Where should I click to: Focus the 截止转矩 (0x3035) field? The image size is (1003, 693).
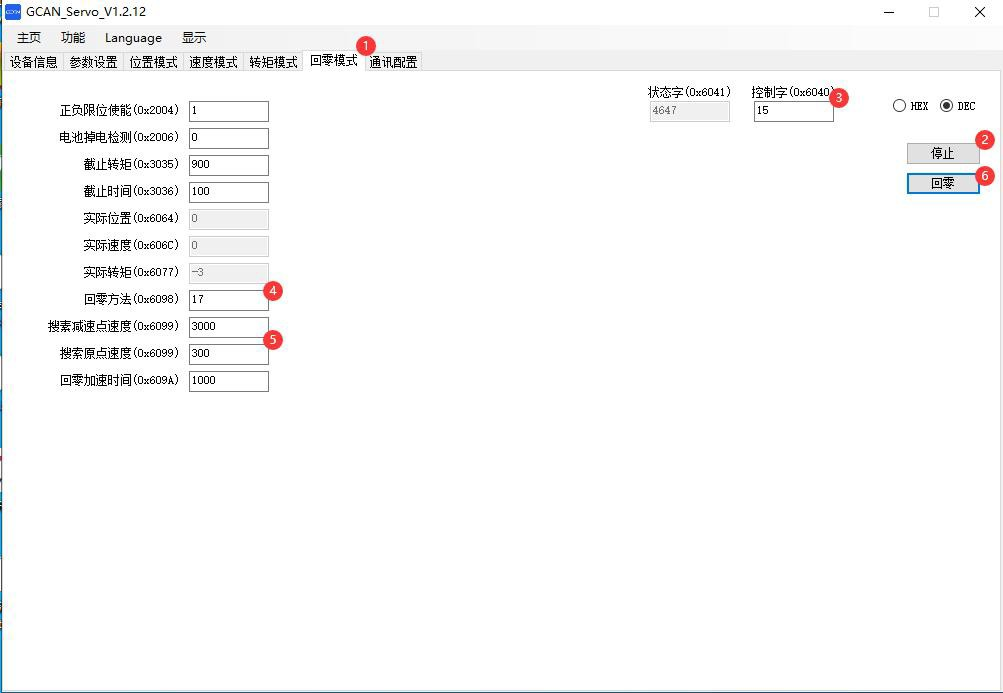(228, 165)
